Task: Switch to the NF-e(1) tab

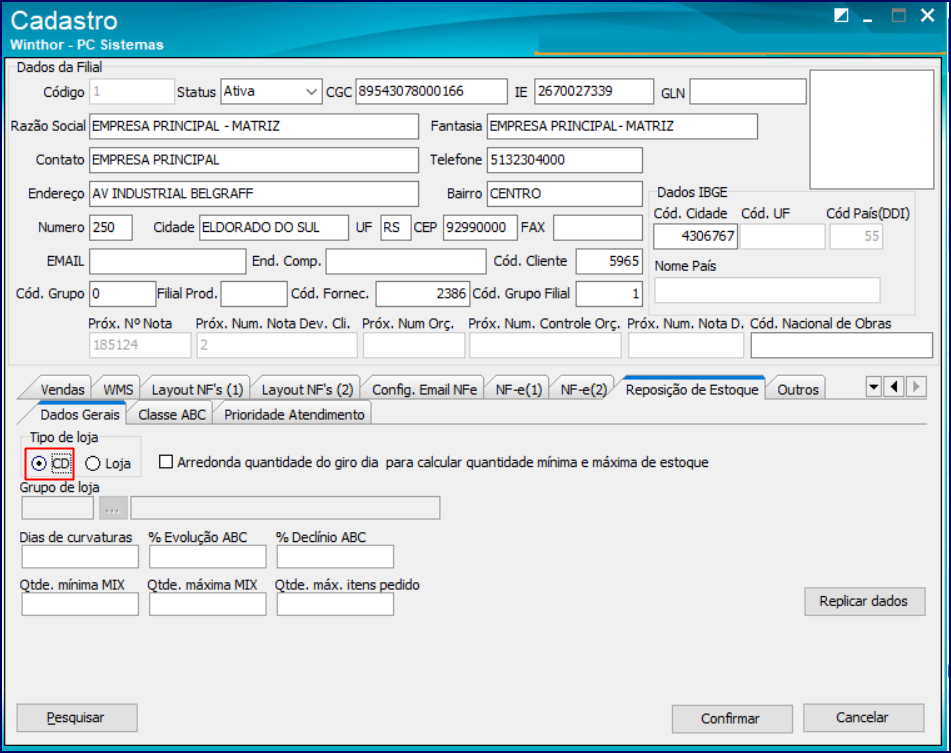Action: [x=519, y=389]
